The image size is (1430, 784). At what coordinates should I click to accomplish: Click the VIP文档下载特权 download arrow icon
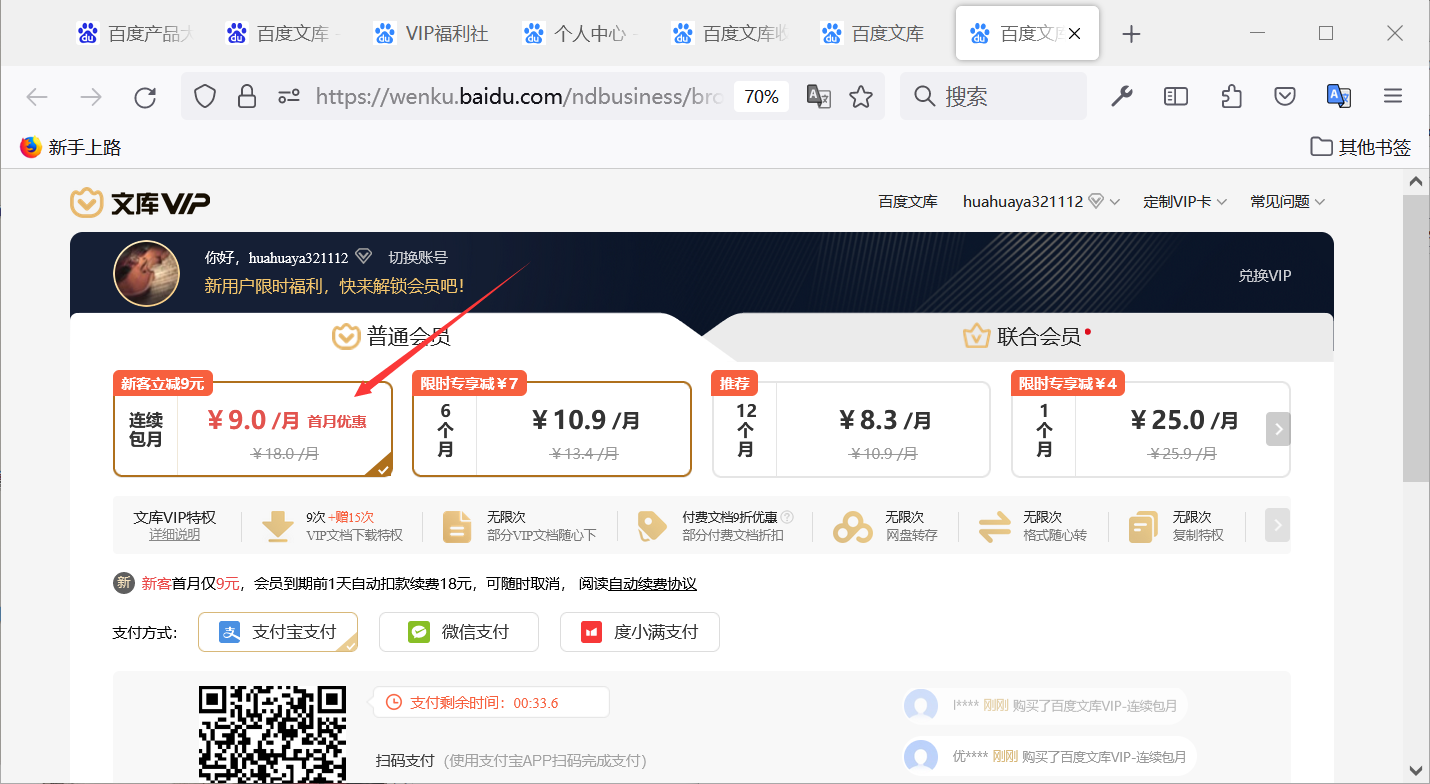pyautogui.click(x=277, y=525)
